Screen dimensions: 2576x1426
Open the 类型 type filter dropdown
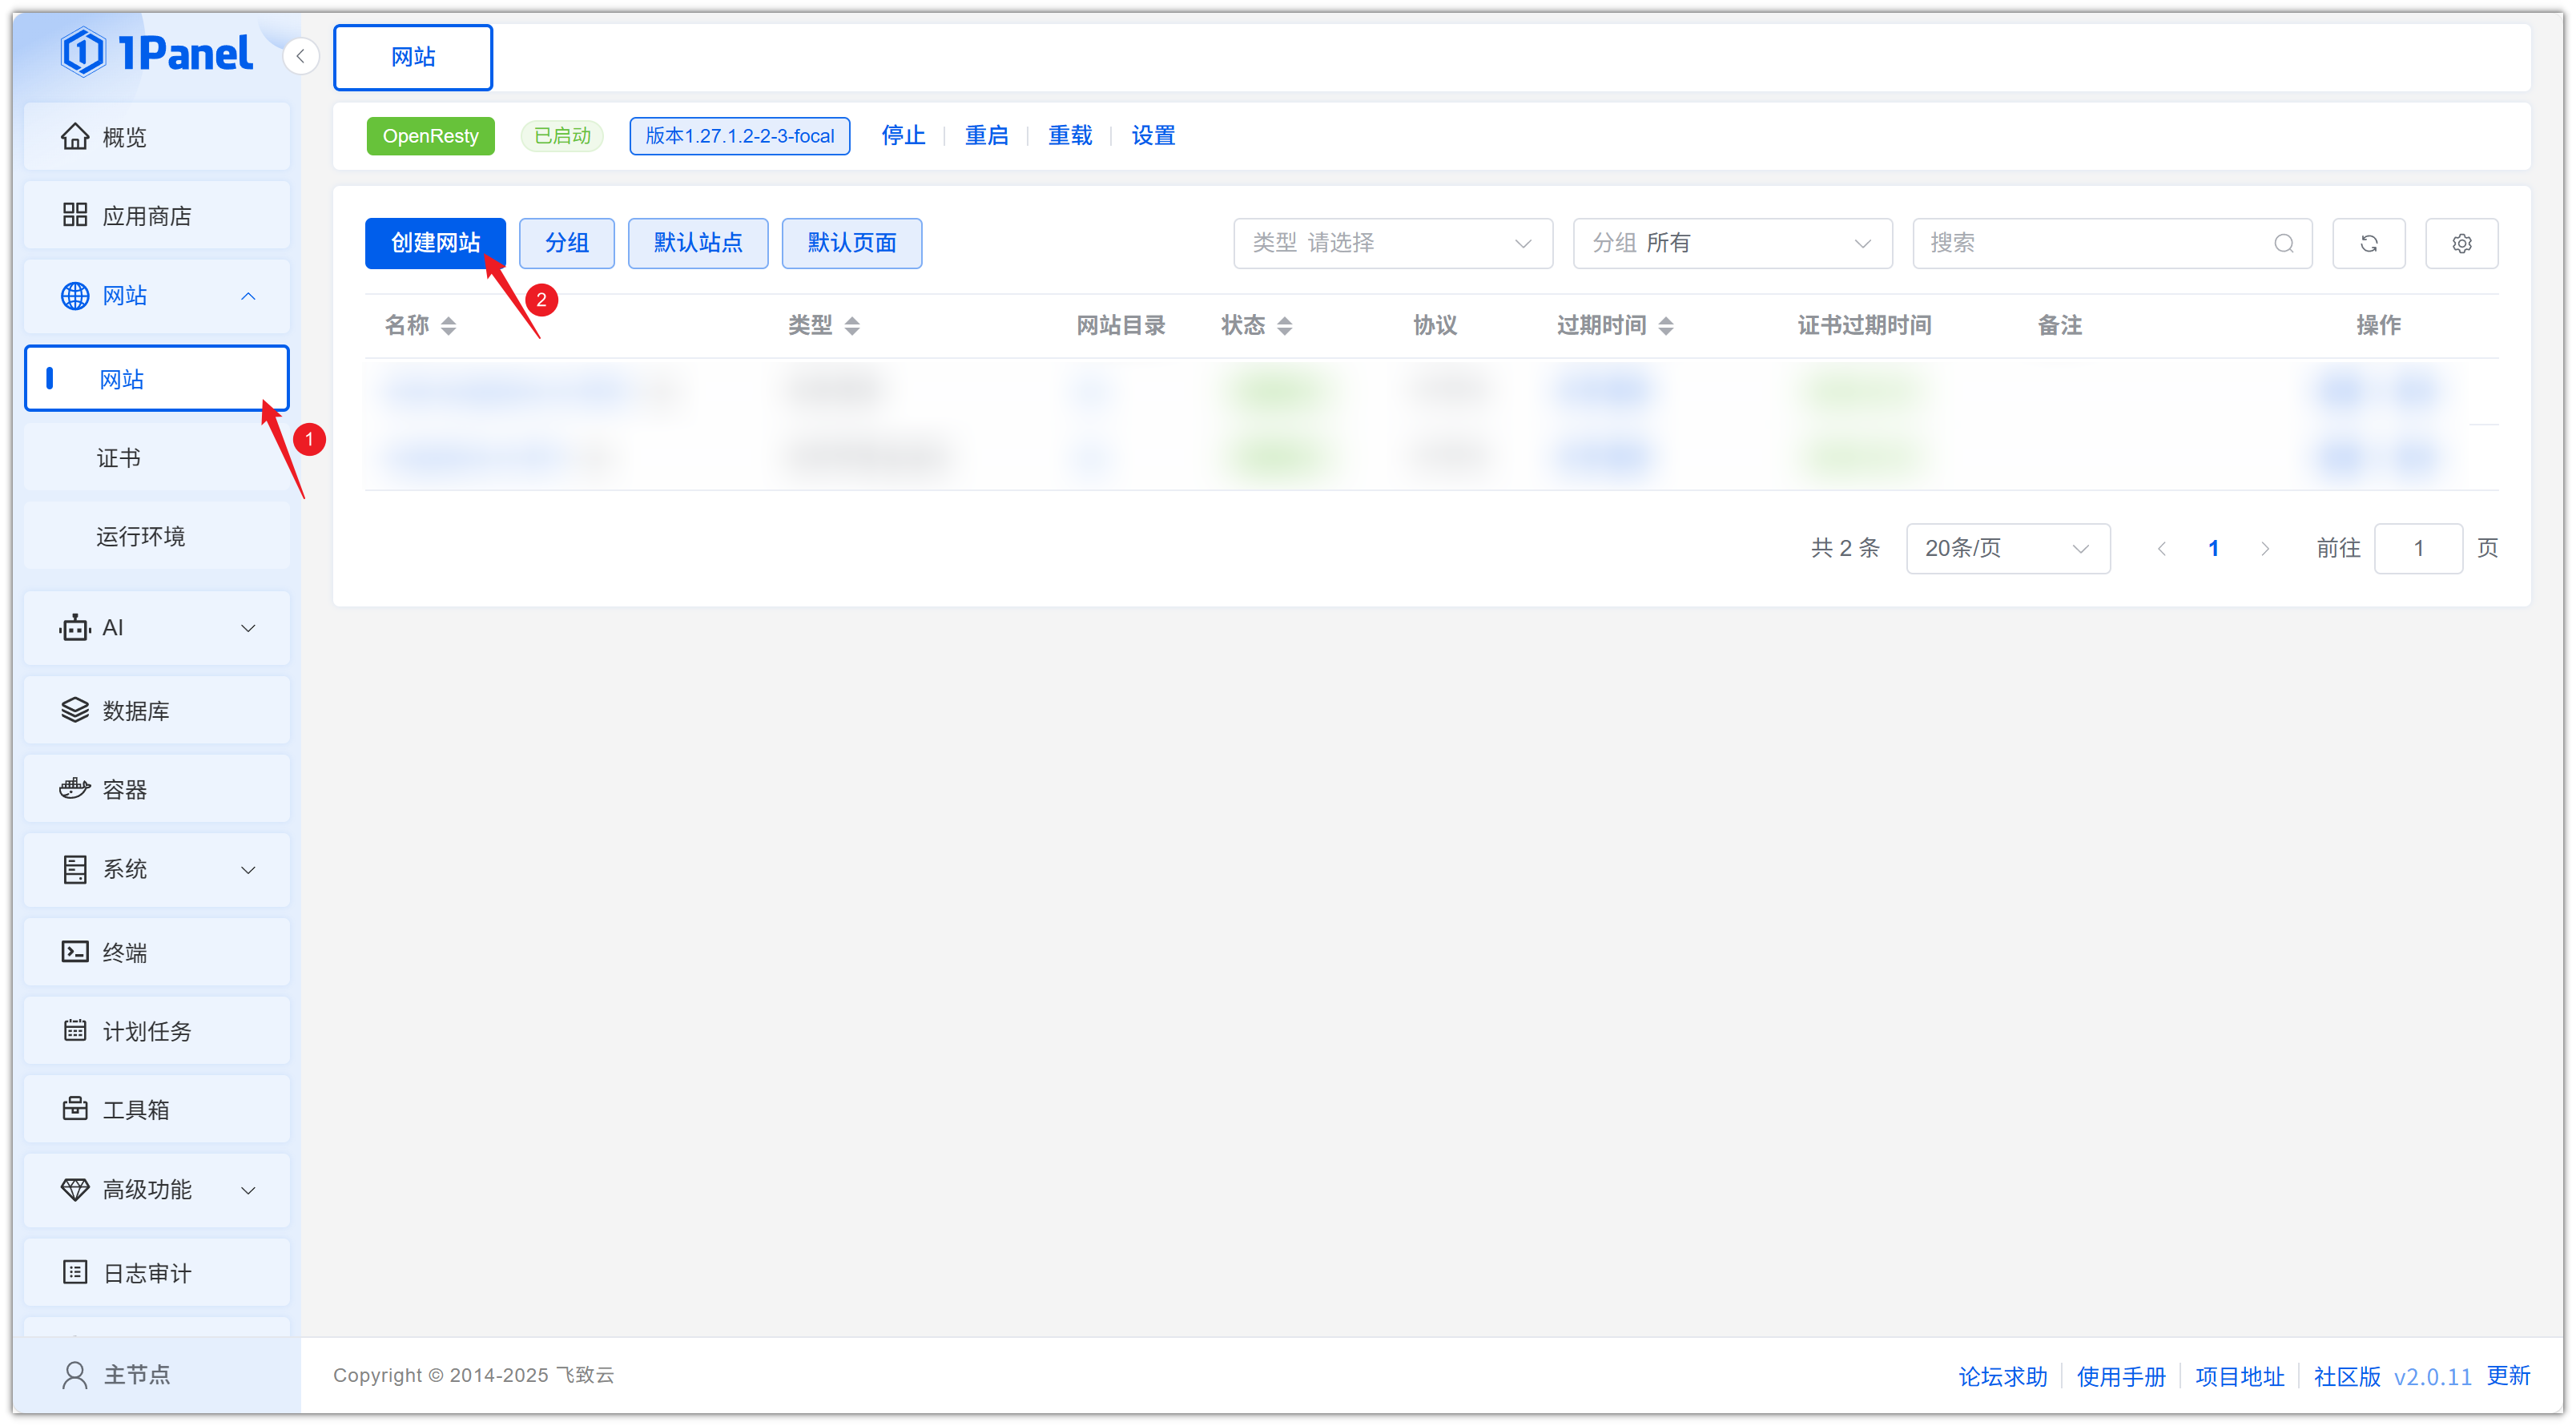(1392, 243)
